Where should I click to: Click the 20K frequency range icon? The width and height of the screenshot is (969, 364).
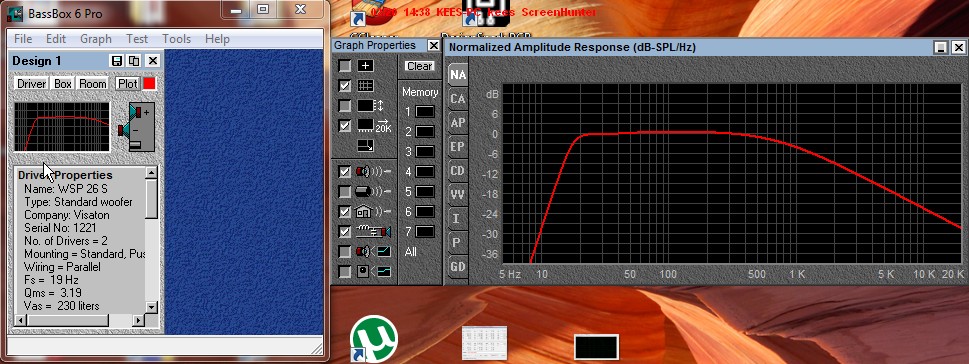pos(374,125)
